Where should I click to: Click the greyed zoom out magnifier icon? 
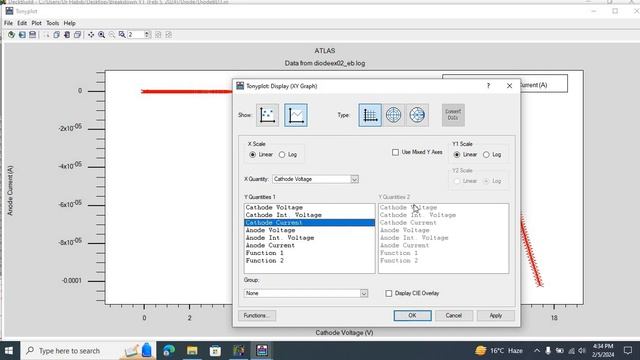pyautogui.click(x=112, y=35)
